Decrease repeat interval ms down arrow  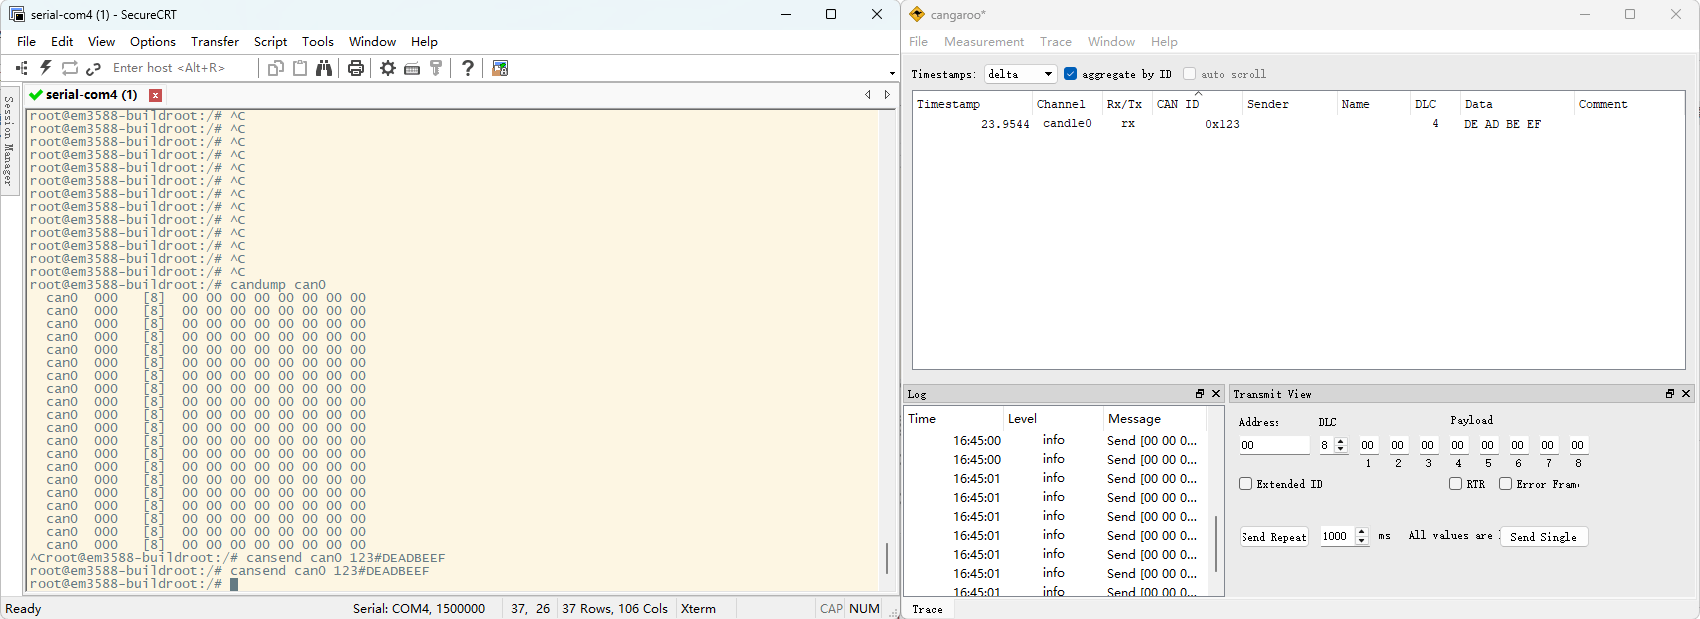(1361, 541)
